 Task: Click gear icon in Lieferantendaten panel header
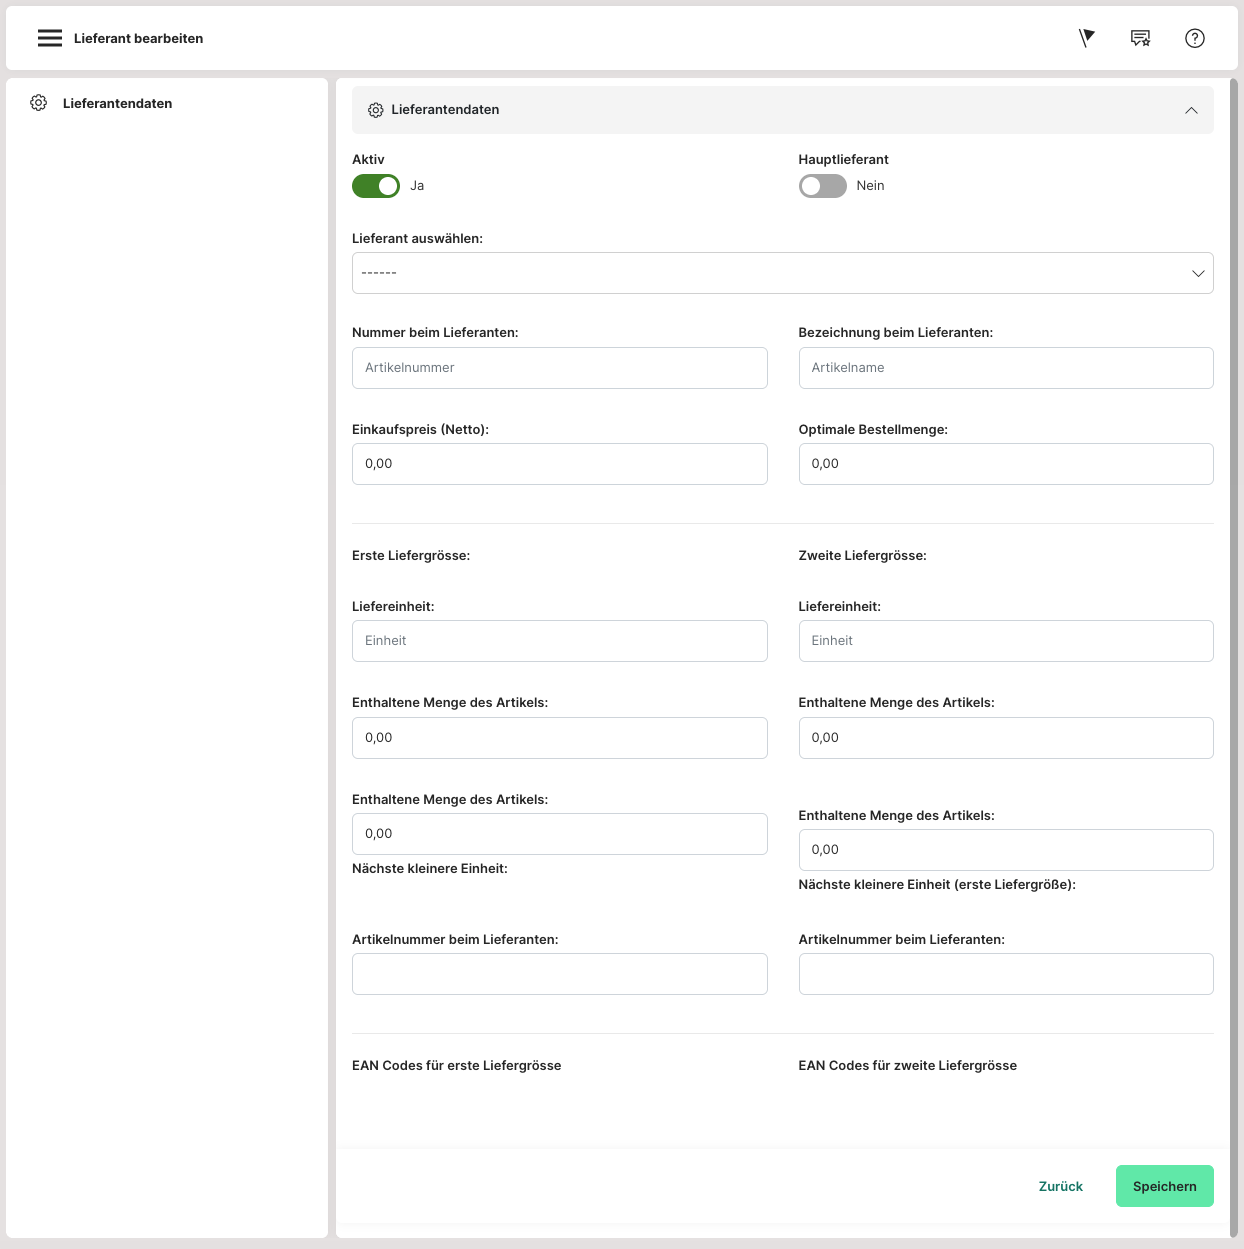(376, 110)
